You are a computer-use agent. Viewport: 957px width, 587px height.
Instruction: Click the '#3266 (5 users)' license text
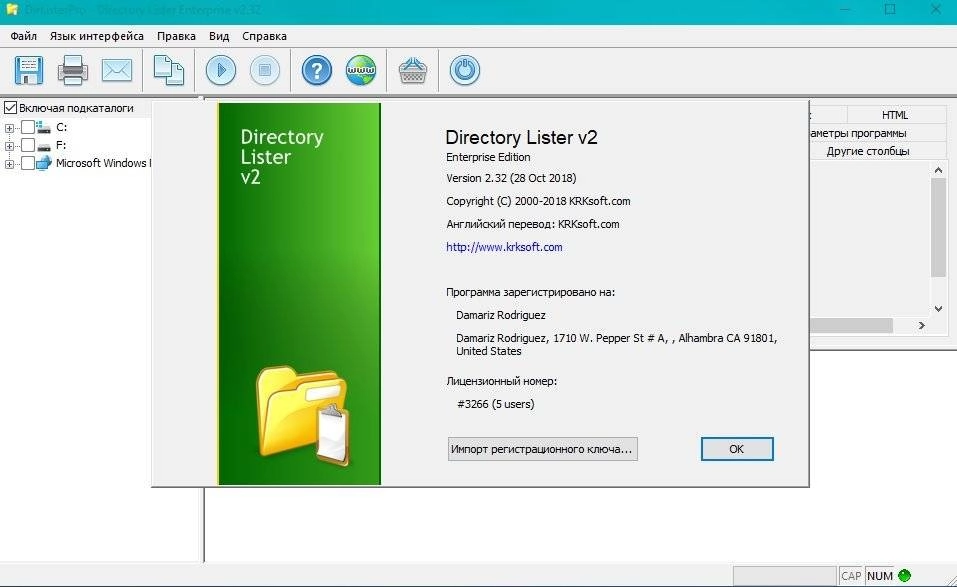[x=496, y=404]
